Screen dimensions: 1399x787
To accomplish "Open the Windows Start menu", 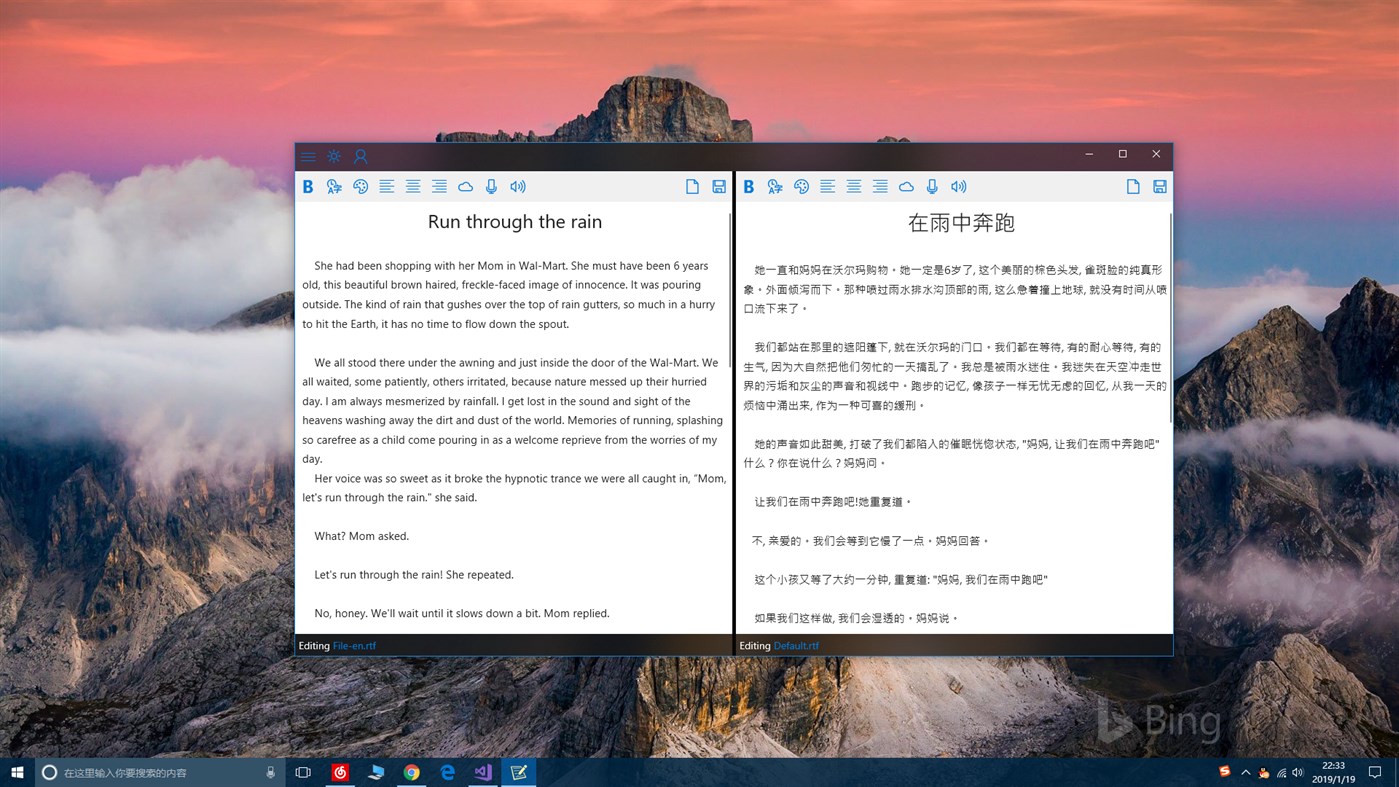I will coord(17,771).
